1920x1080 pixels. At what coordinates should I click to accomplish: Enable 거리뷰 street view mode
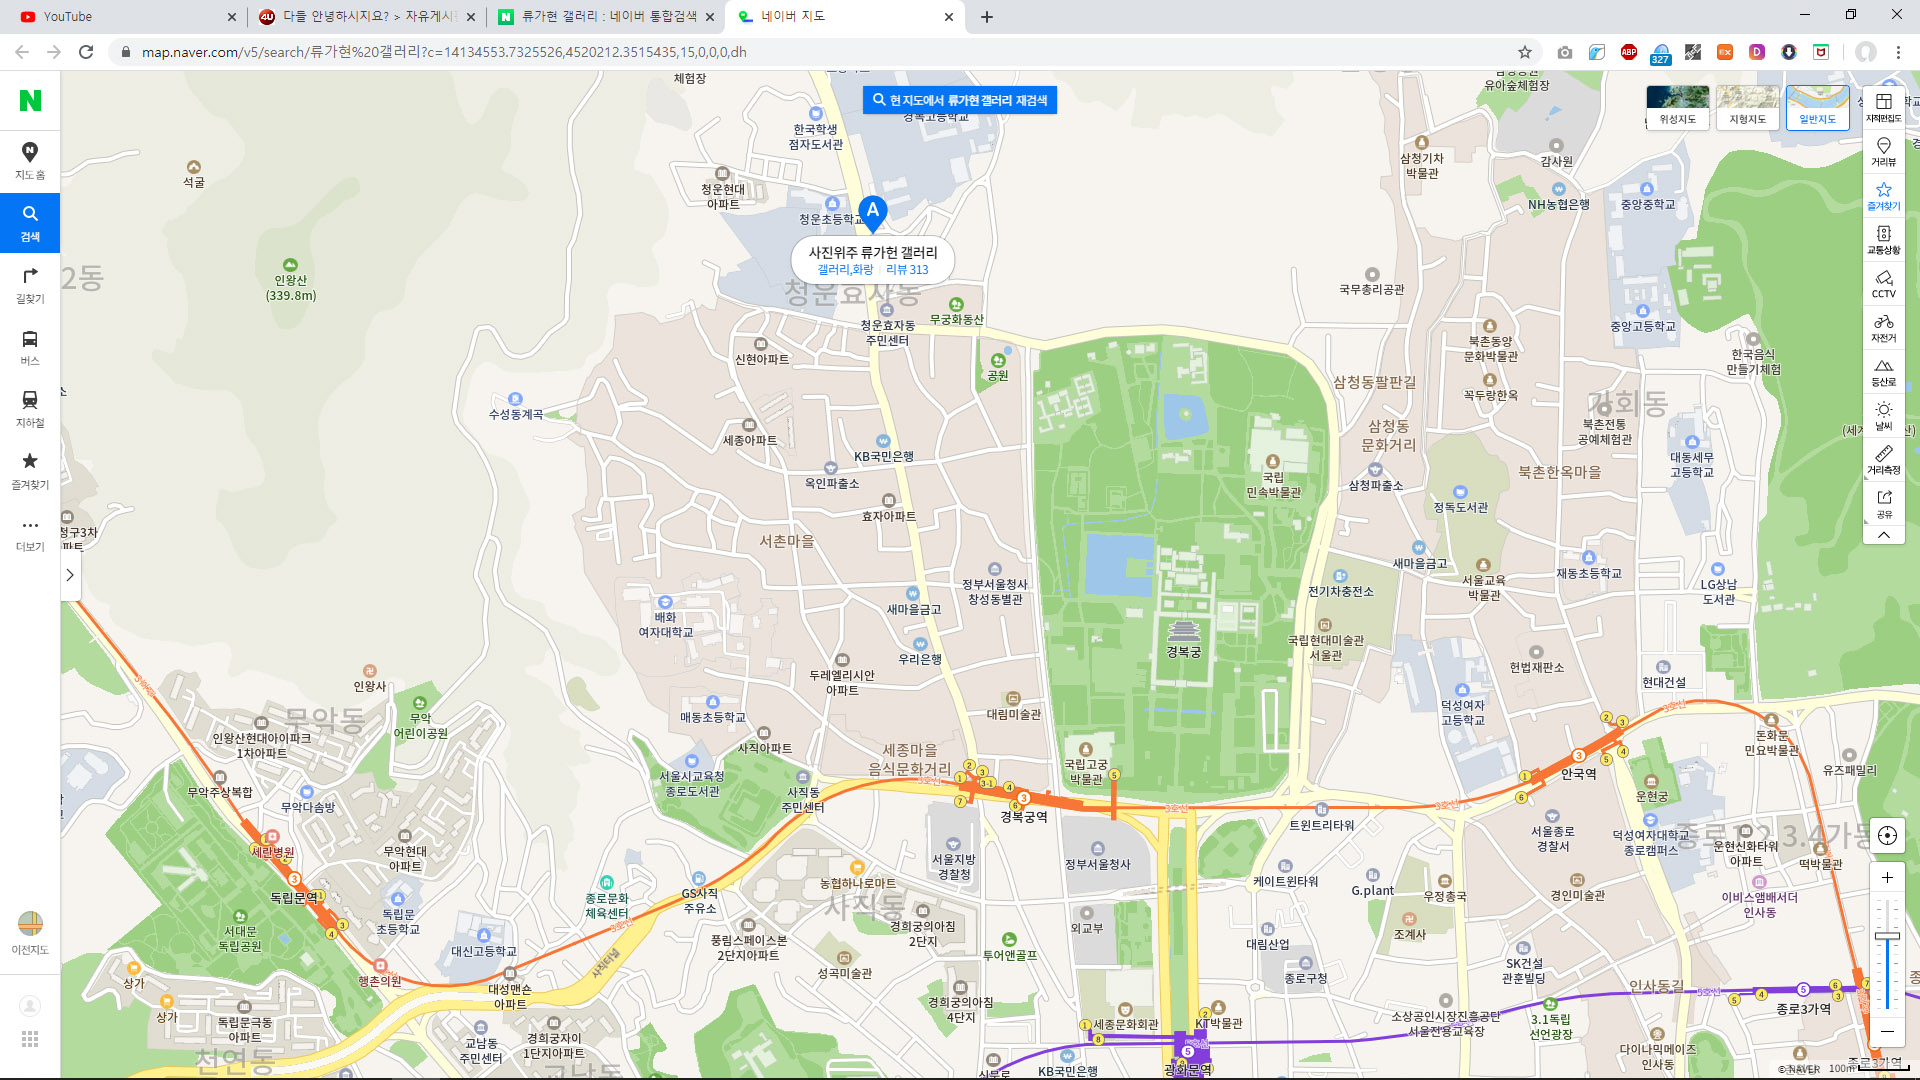[1883, 151]
